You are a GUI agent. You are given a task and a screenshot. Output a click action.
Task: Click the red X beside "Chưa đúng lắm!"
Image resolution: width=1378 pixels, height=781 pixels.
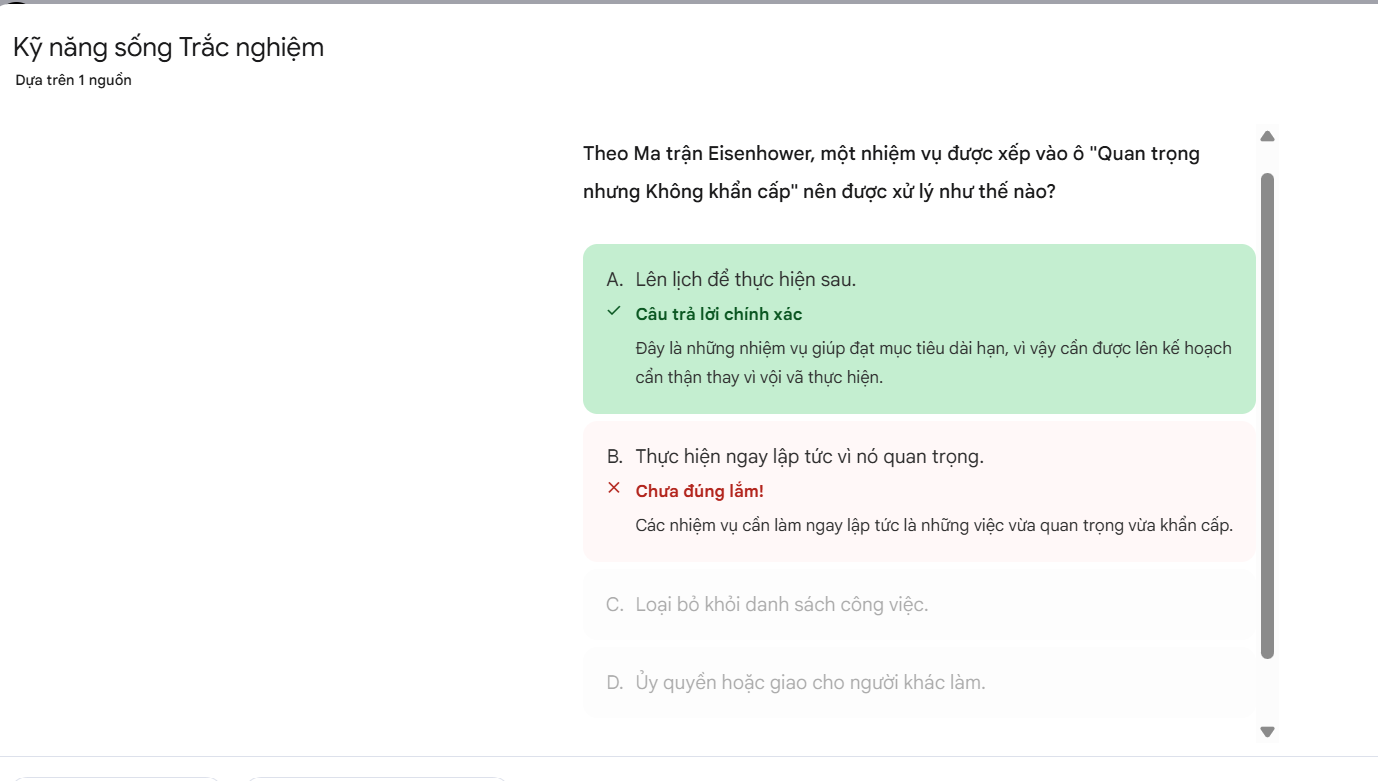(x=614, y=489)
